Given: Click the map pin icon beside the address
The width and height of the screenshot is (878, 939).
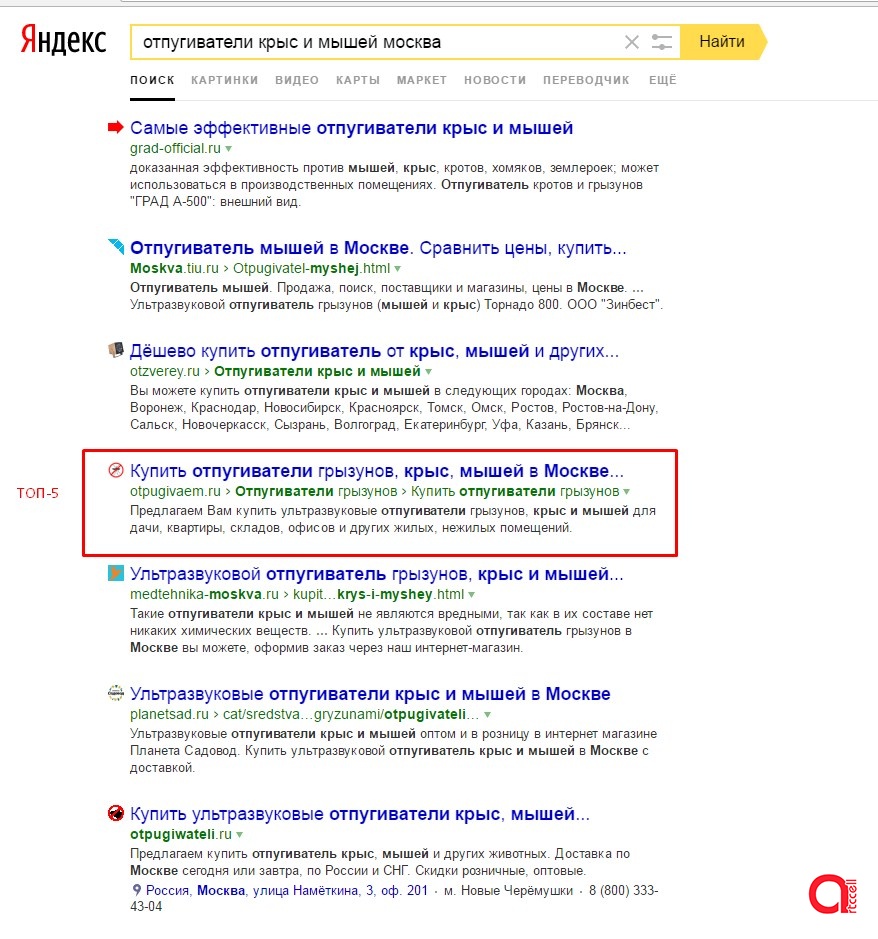Looking at the screenshot, I should (x=137, y=890).
